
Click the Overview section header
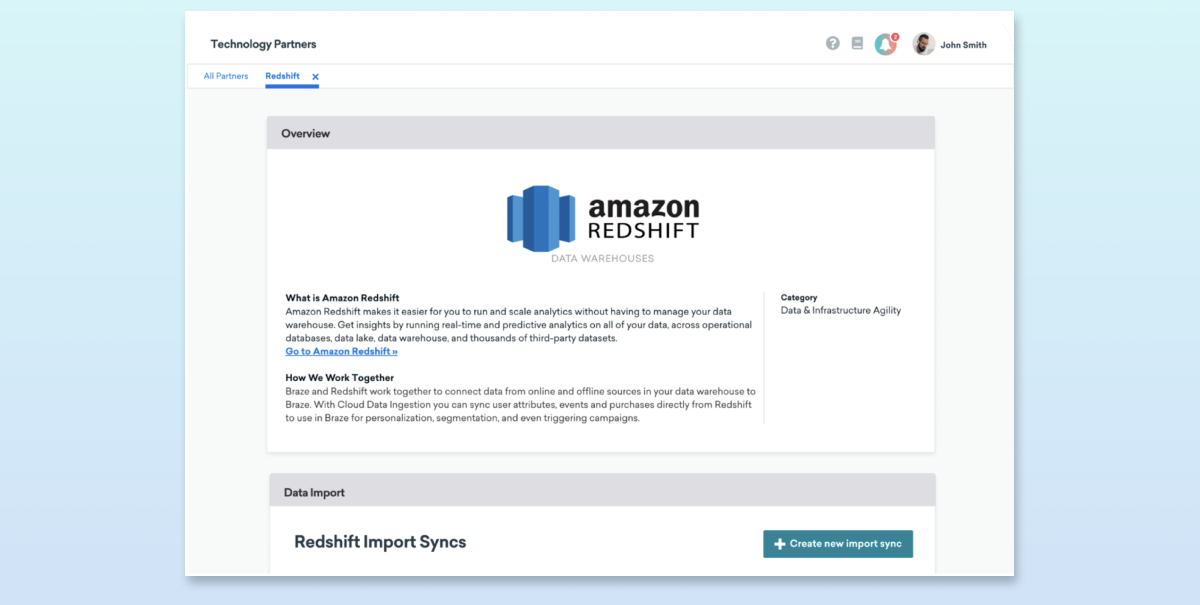click(x=601, y=133)
